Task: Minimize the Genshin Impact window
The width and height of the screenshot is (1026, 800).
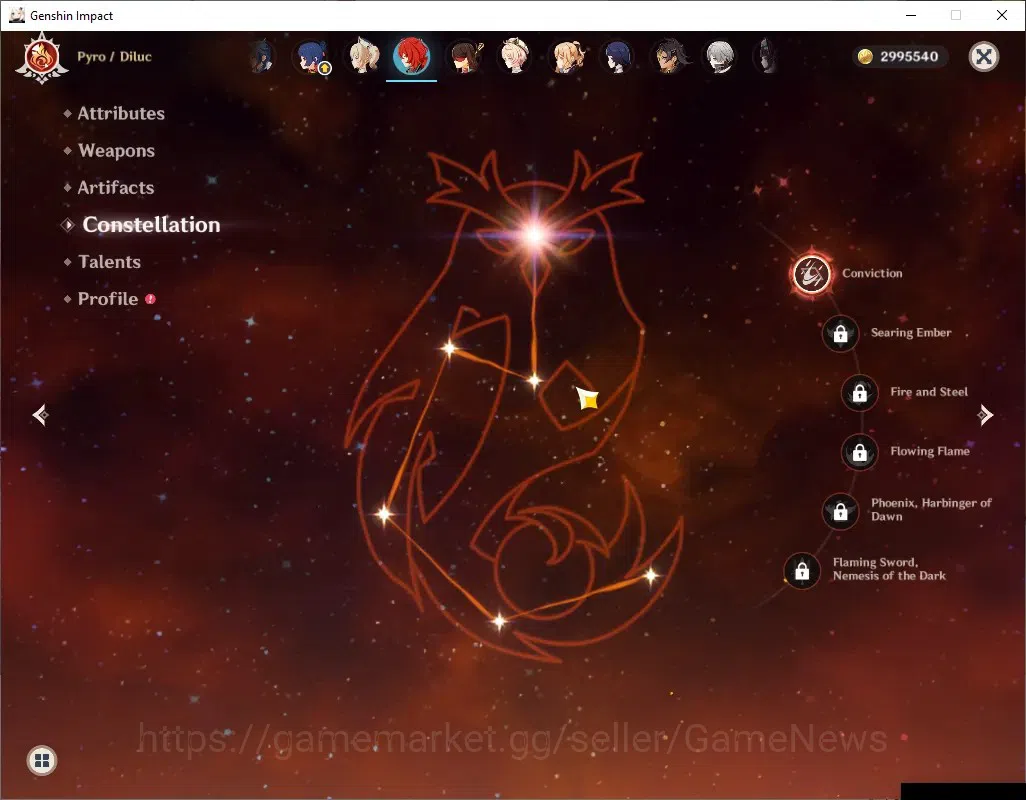Action: click(911, 15)
